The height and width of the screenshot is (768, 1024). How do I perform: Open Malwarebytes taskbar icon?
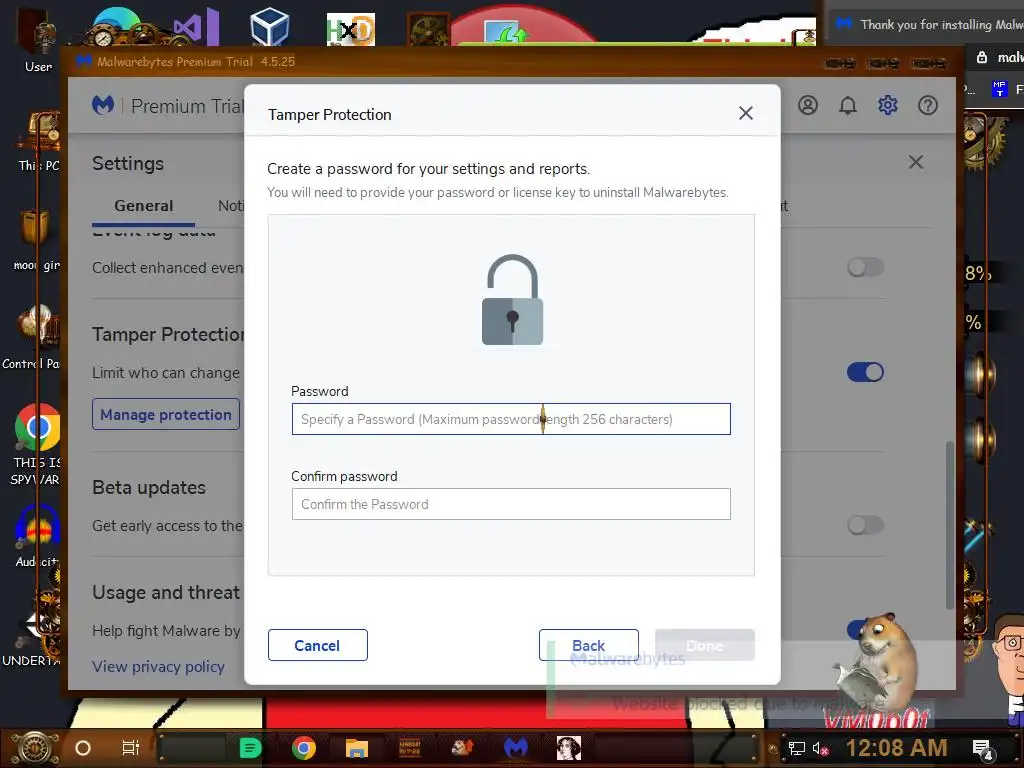[516, 748]
